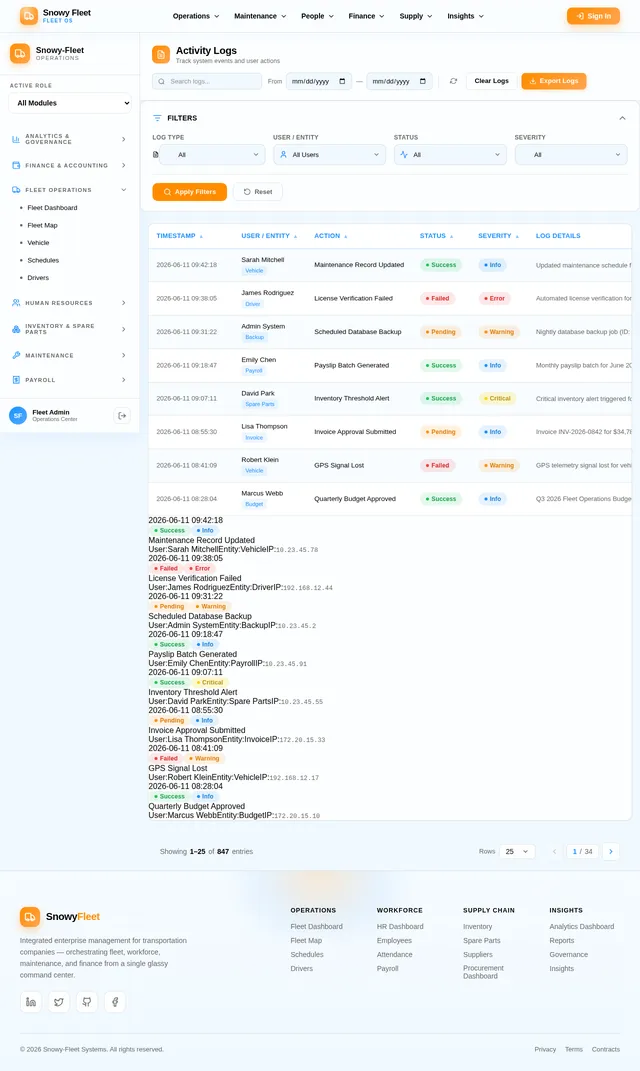Click the refresh logs icon
The image size is (640, 1071).
pos(453,81)
